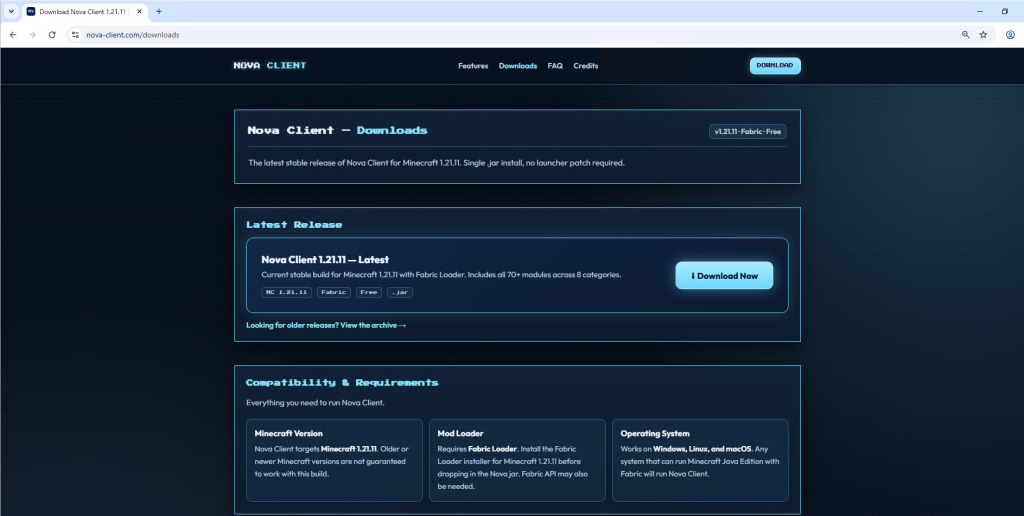The width and height of the screenshot is (1024, 516).
Task: Bookmark this page with star icon
Action: click(983, 35)
